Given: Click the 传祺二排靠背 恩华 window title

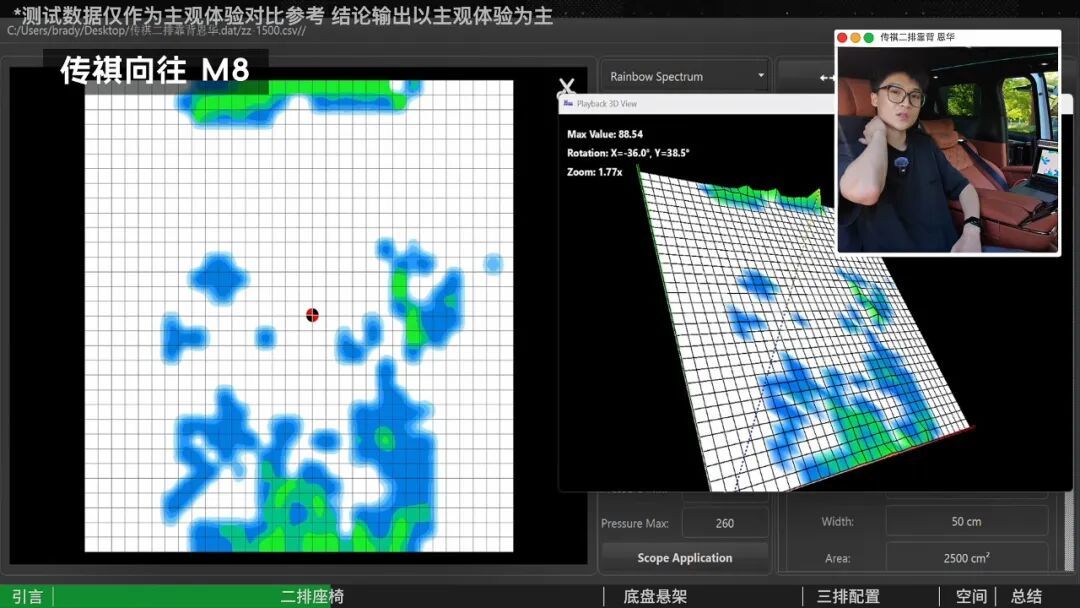Looking at the screenshot, I should (917, 37).
